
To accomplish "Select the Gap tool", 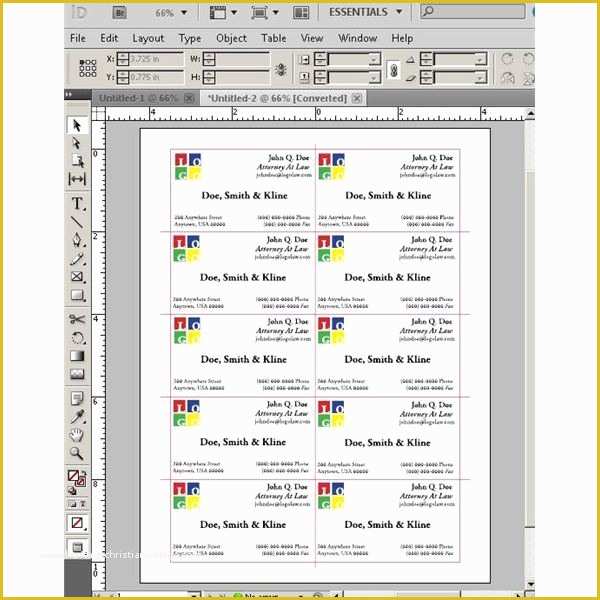I will [77, 179].
